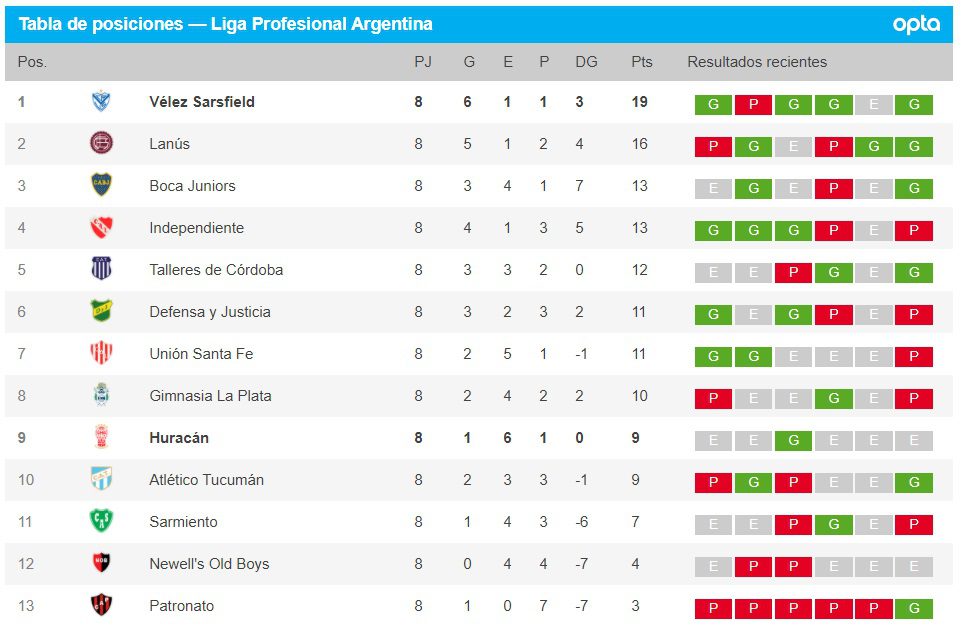Open the Newell's Old Boys team link
This screenshot has width=961, height=636.
209,564
